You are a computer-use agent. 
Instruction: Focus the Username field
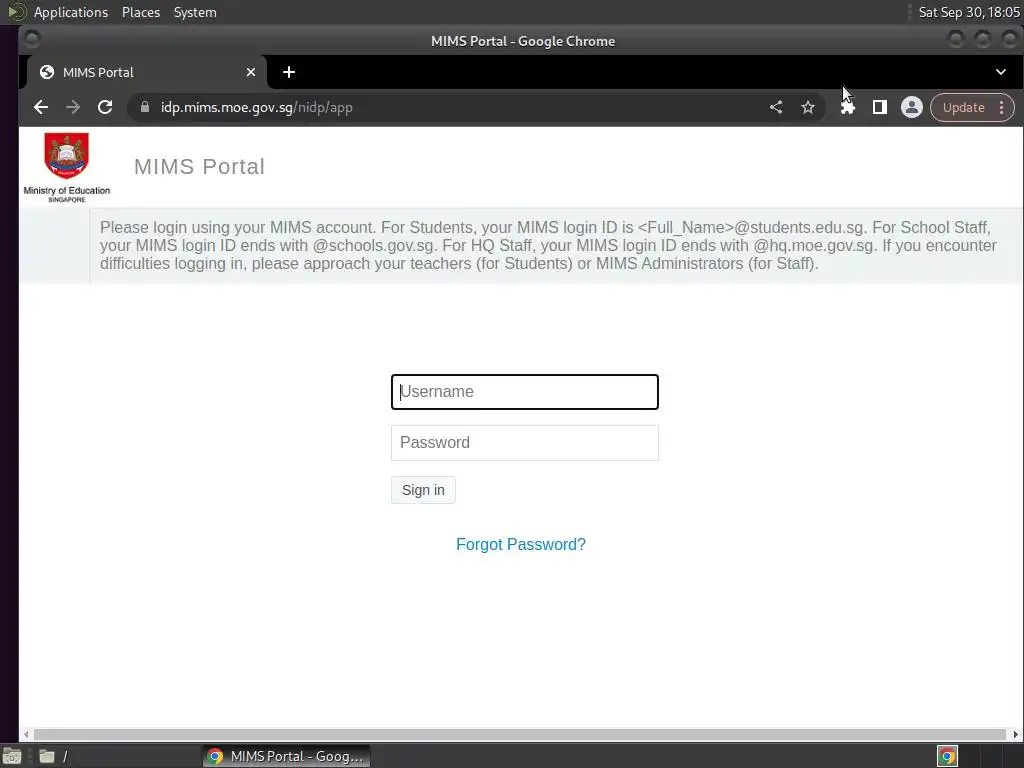tap(524, 392)
